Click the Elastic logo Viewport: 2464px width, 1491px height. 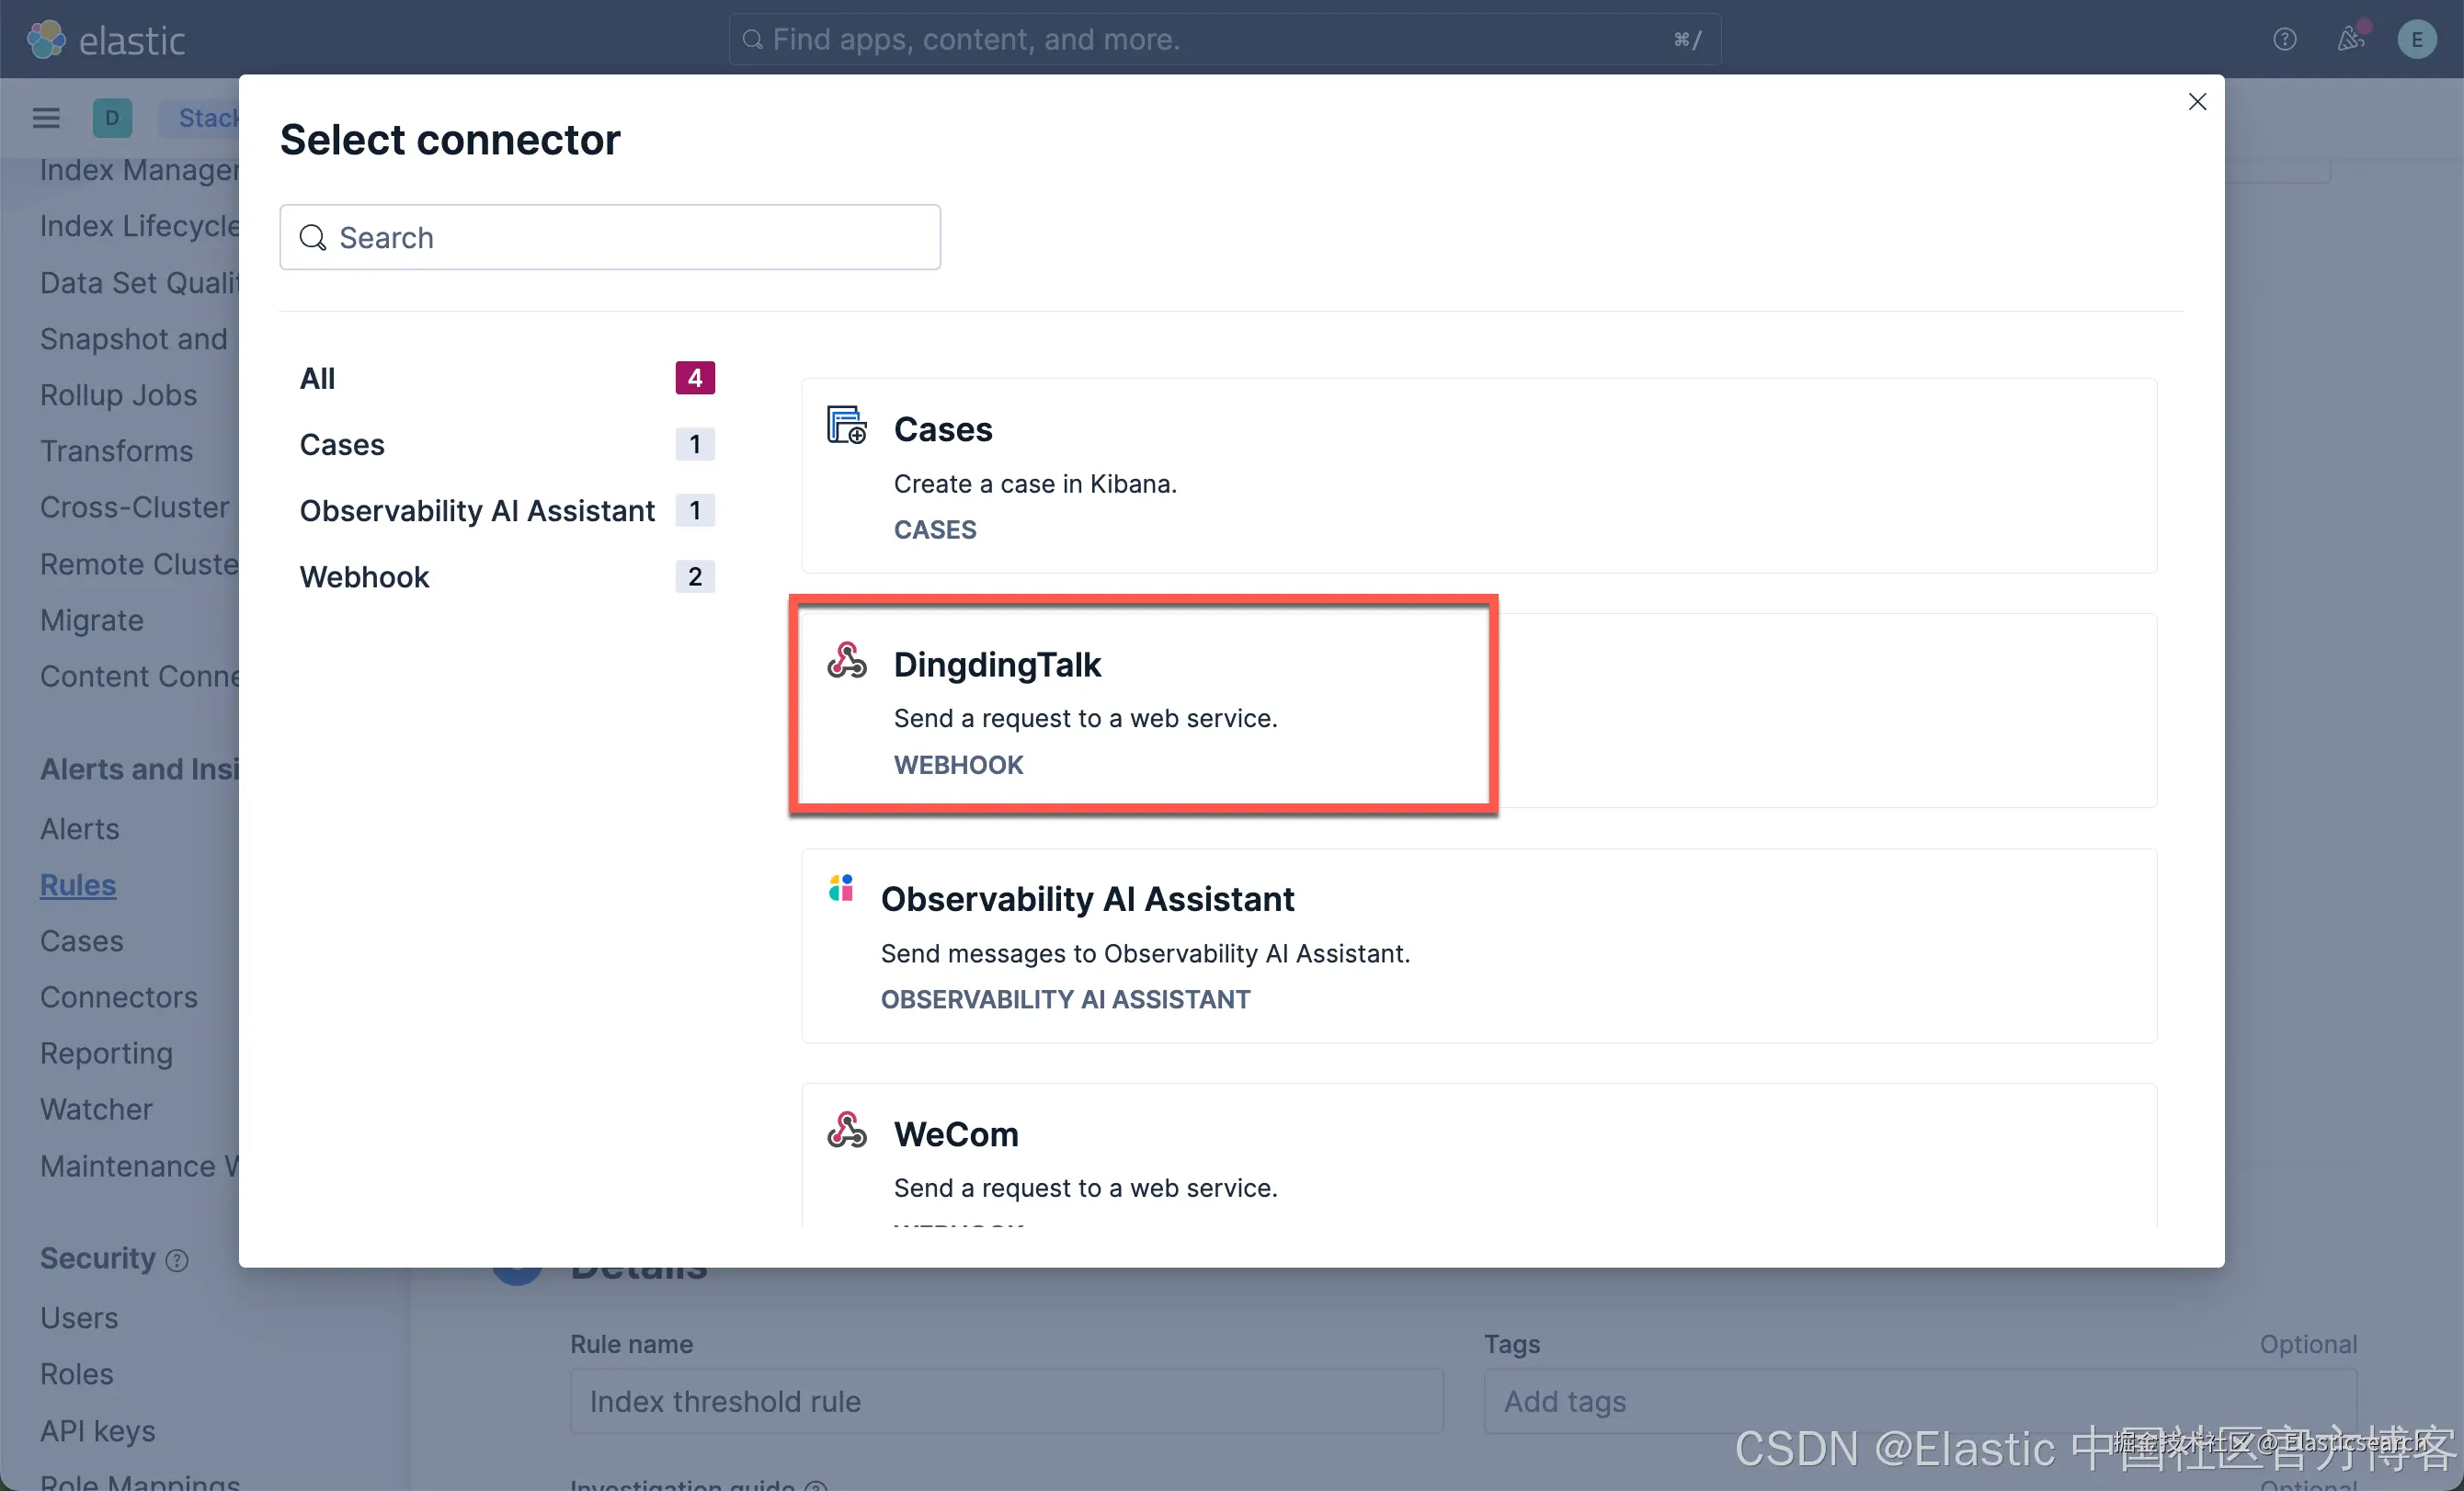107,40
